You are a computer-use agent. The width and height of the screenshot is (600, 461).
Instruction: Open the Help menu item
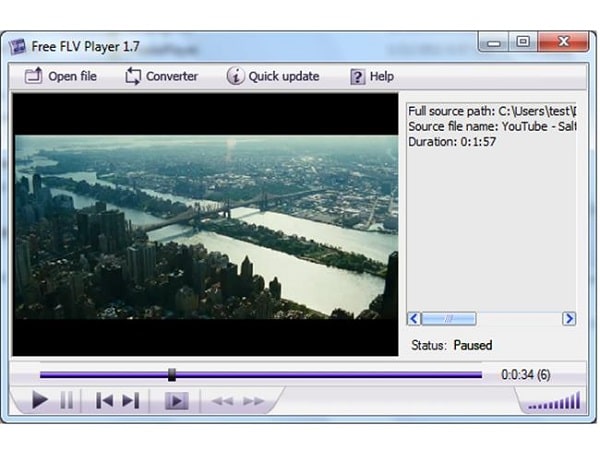[372, 77]
